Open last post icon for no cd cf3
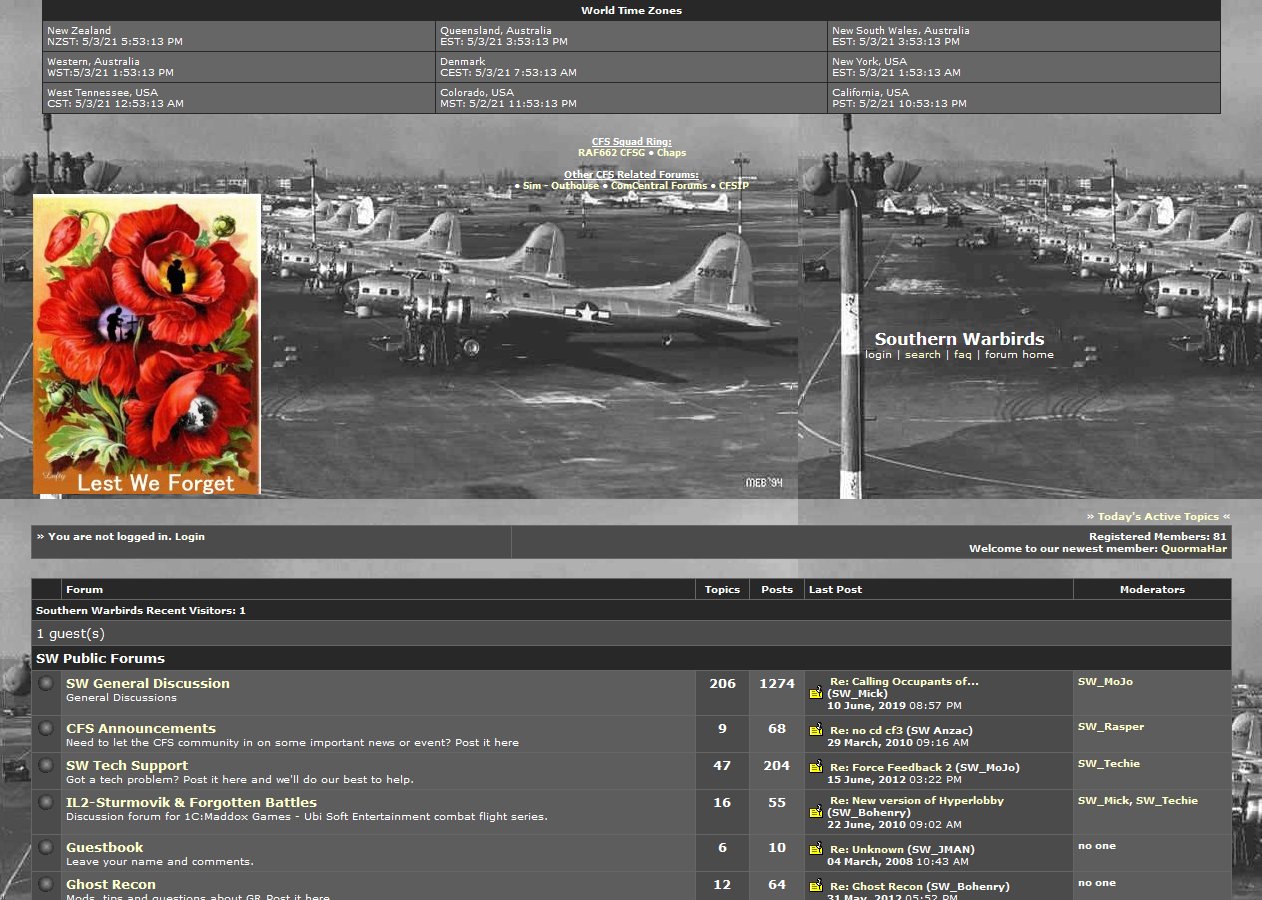Viewport: 1262px width, 900px height. point(816,730)
